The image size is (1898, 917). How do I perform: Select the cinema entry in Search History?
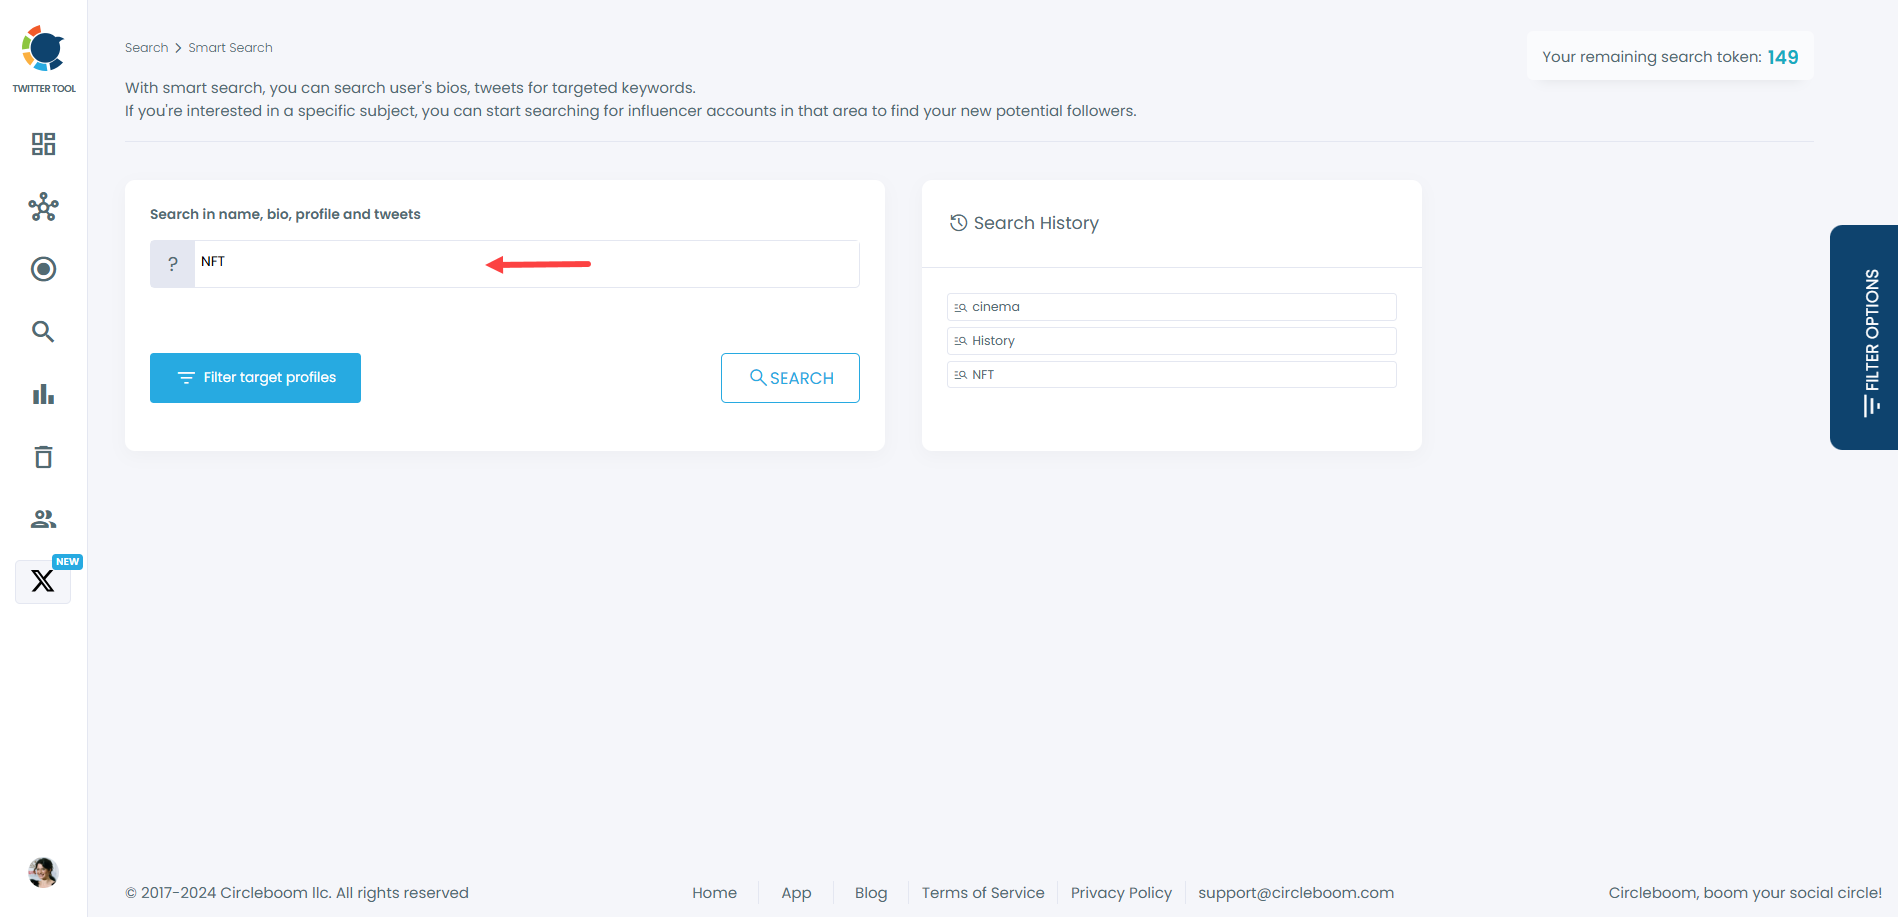click(1171, 306)
